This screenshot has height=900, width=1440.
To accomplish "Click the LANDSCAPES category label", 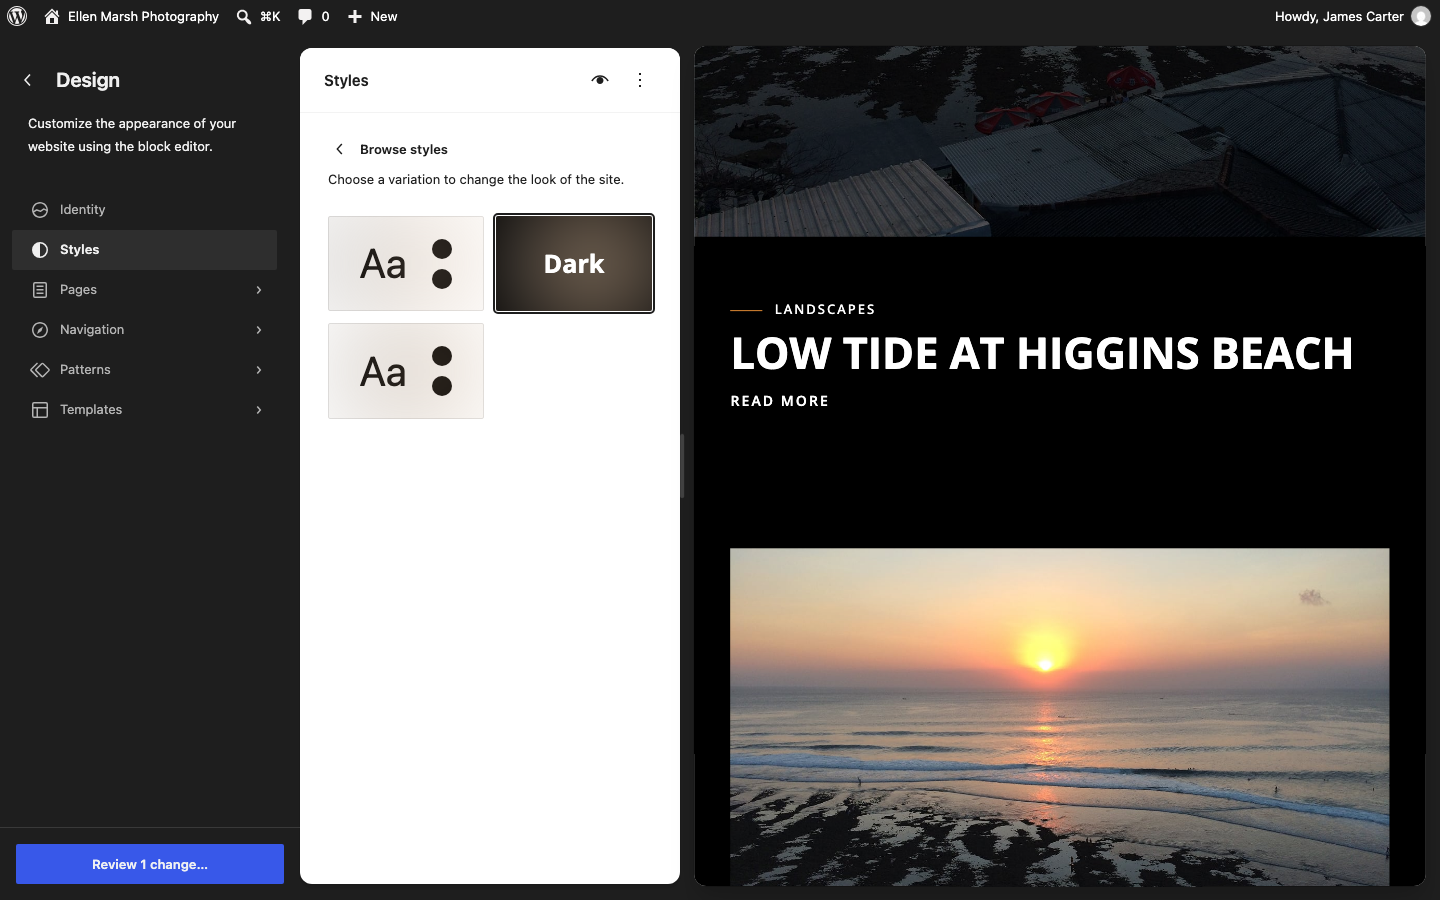I will (825, 310).
